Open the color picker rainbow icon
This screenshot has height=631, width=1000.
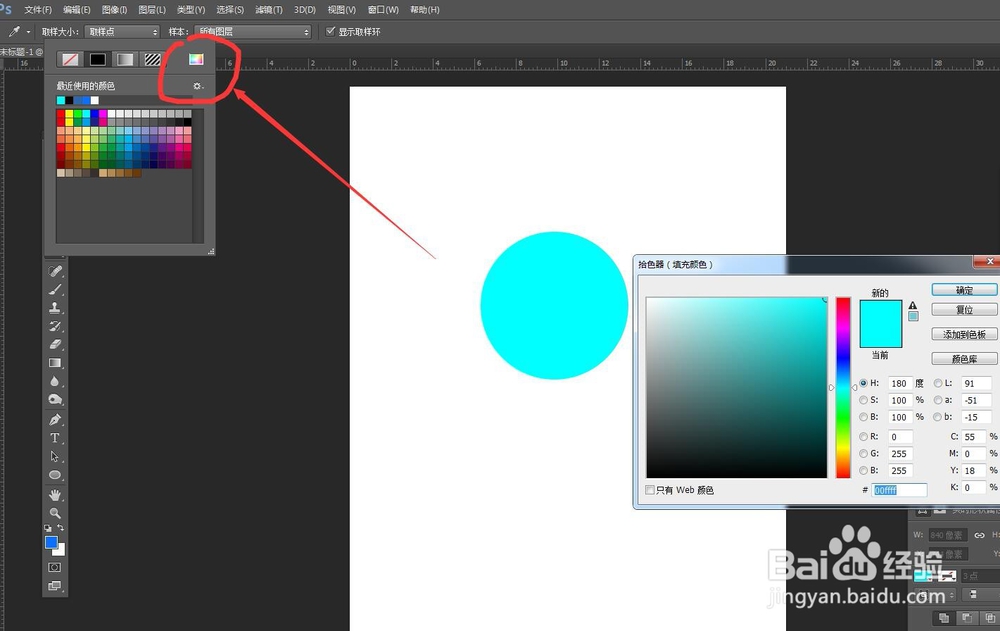pos(196,59)
